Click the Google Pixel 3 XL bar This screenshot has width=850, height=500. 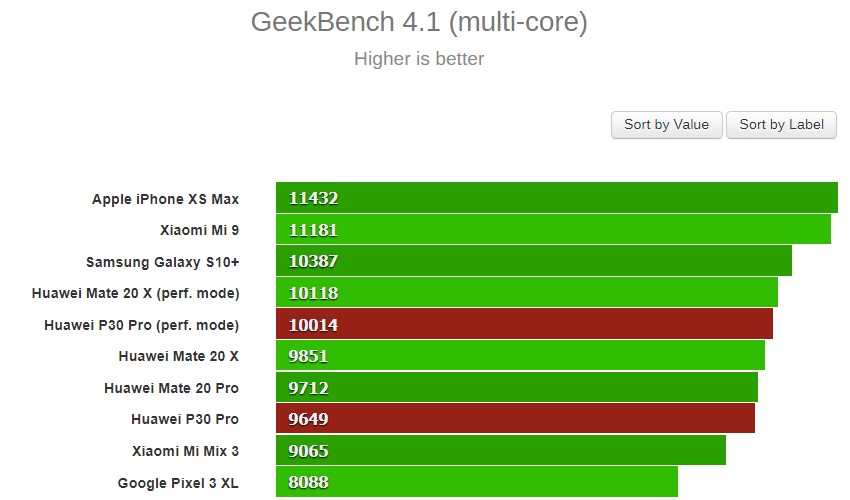tap(476, 482)
